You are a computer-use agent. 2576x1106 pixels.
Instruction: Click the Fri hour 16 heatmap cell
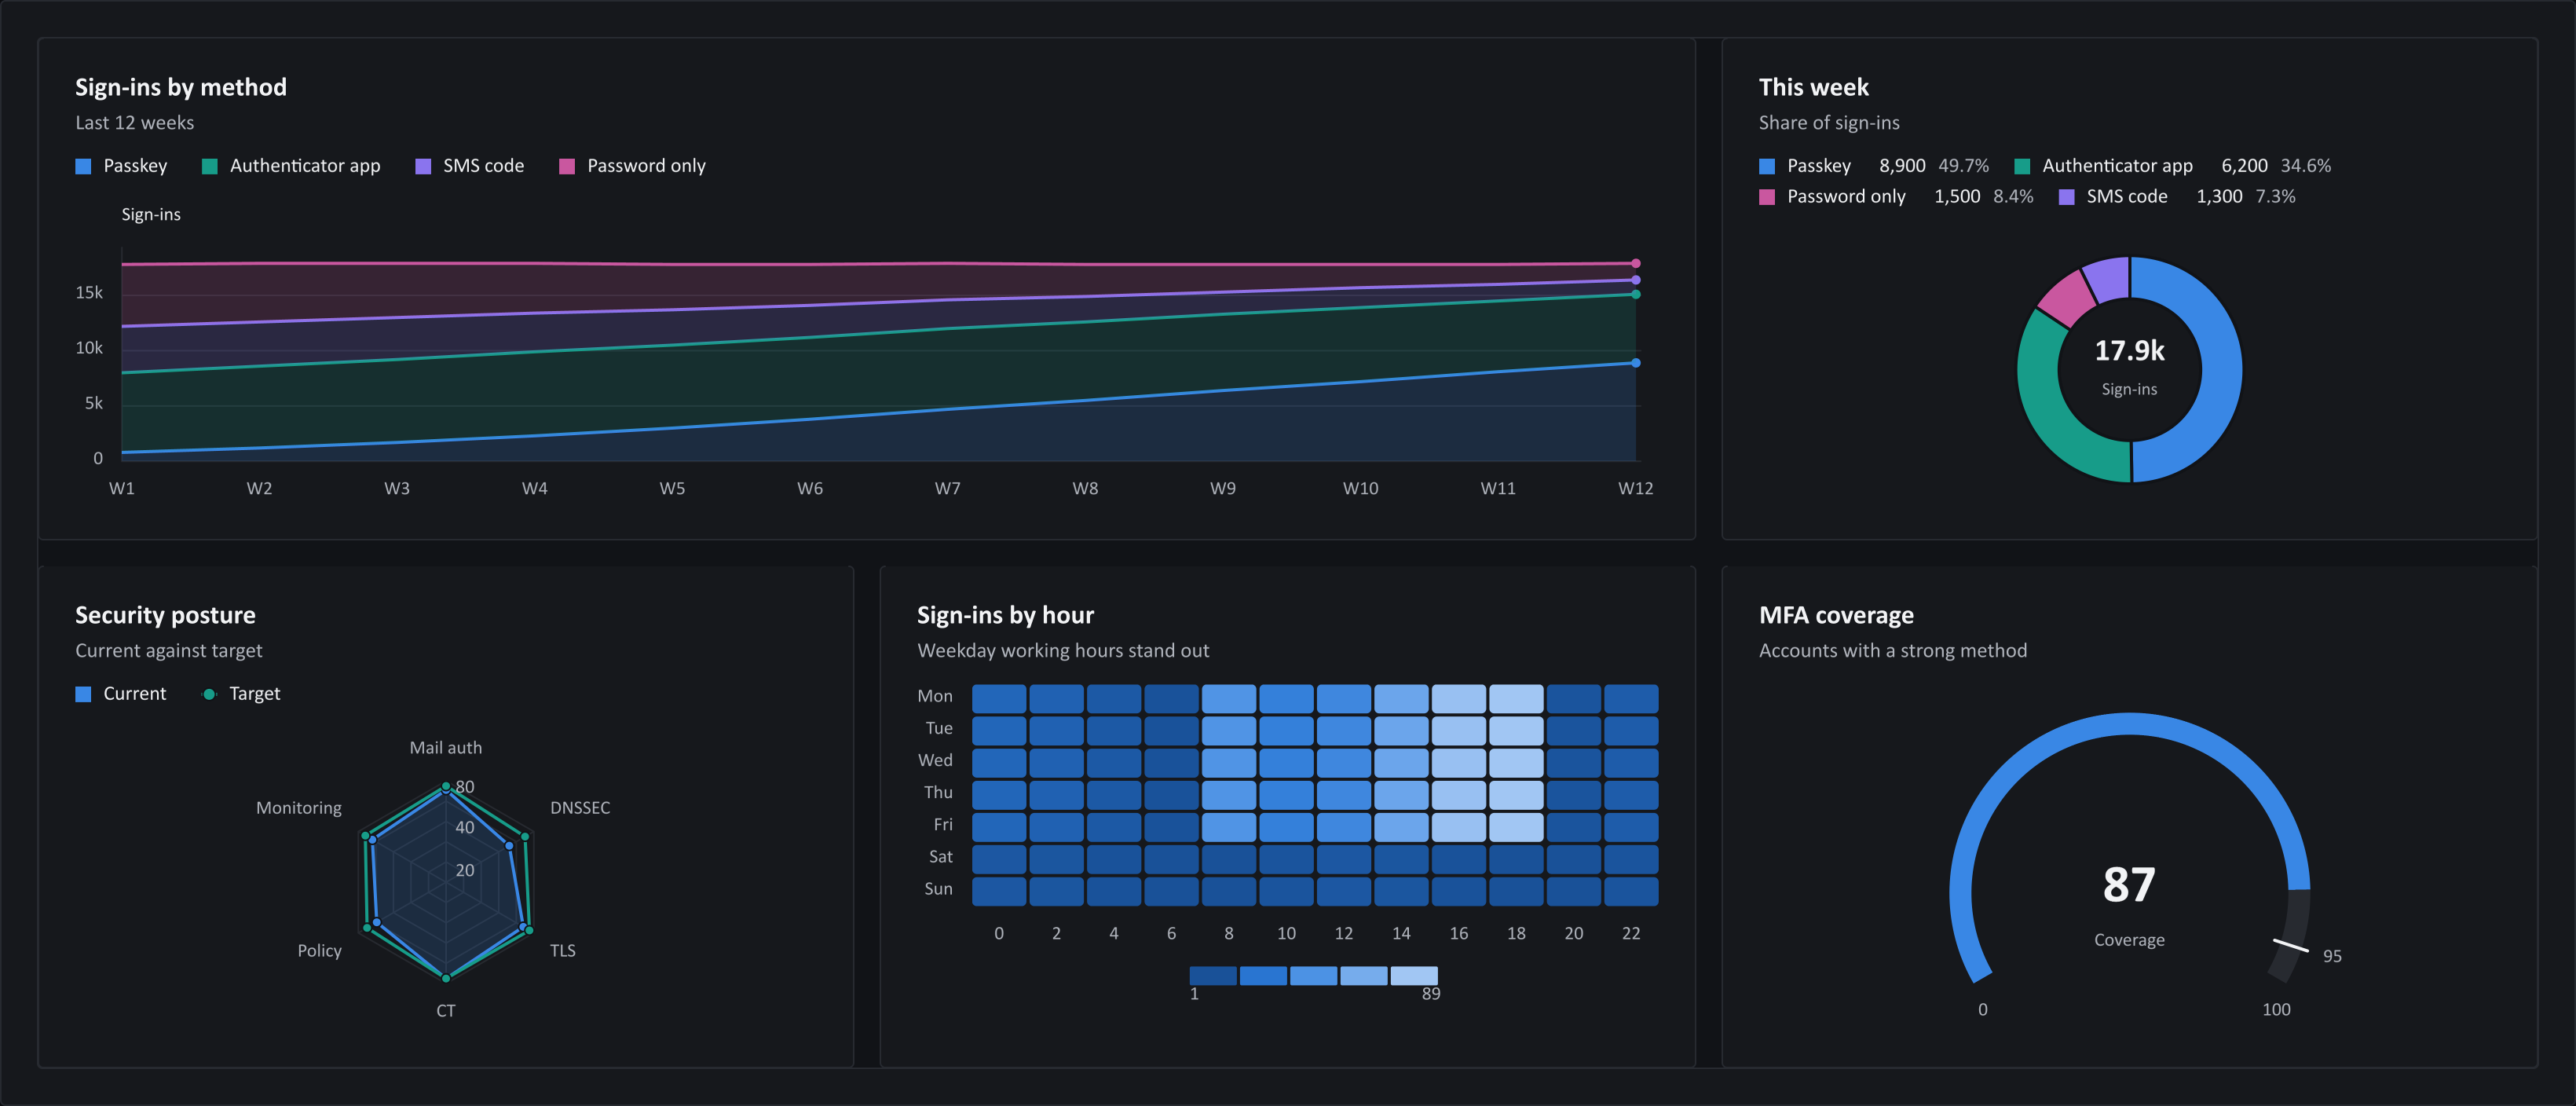coord(1459,827)
